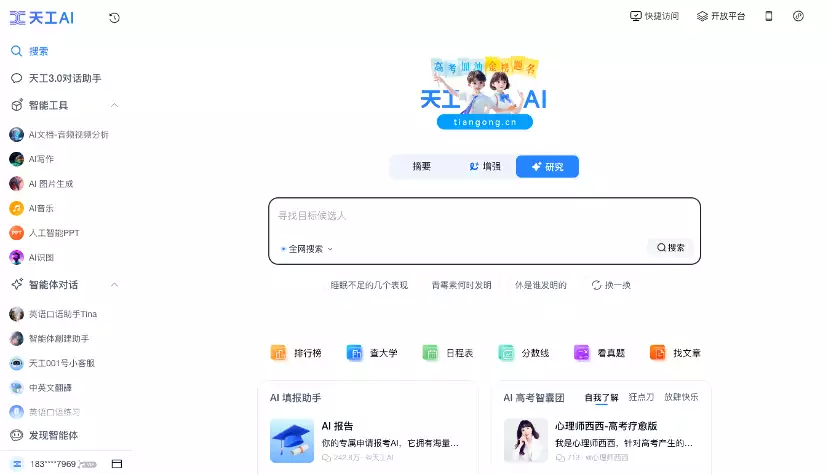Collapse the 智能工具 section
Screen dimensions: 832x476
click(x=115, y=105)
